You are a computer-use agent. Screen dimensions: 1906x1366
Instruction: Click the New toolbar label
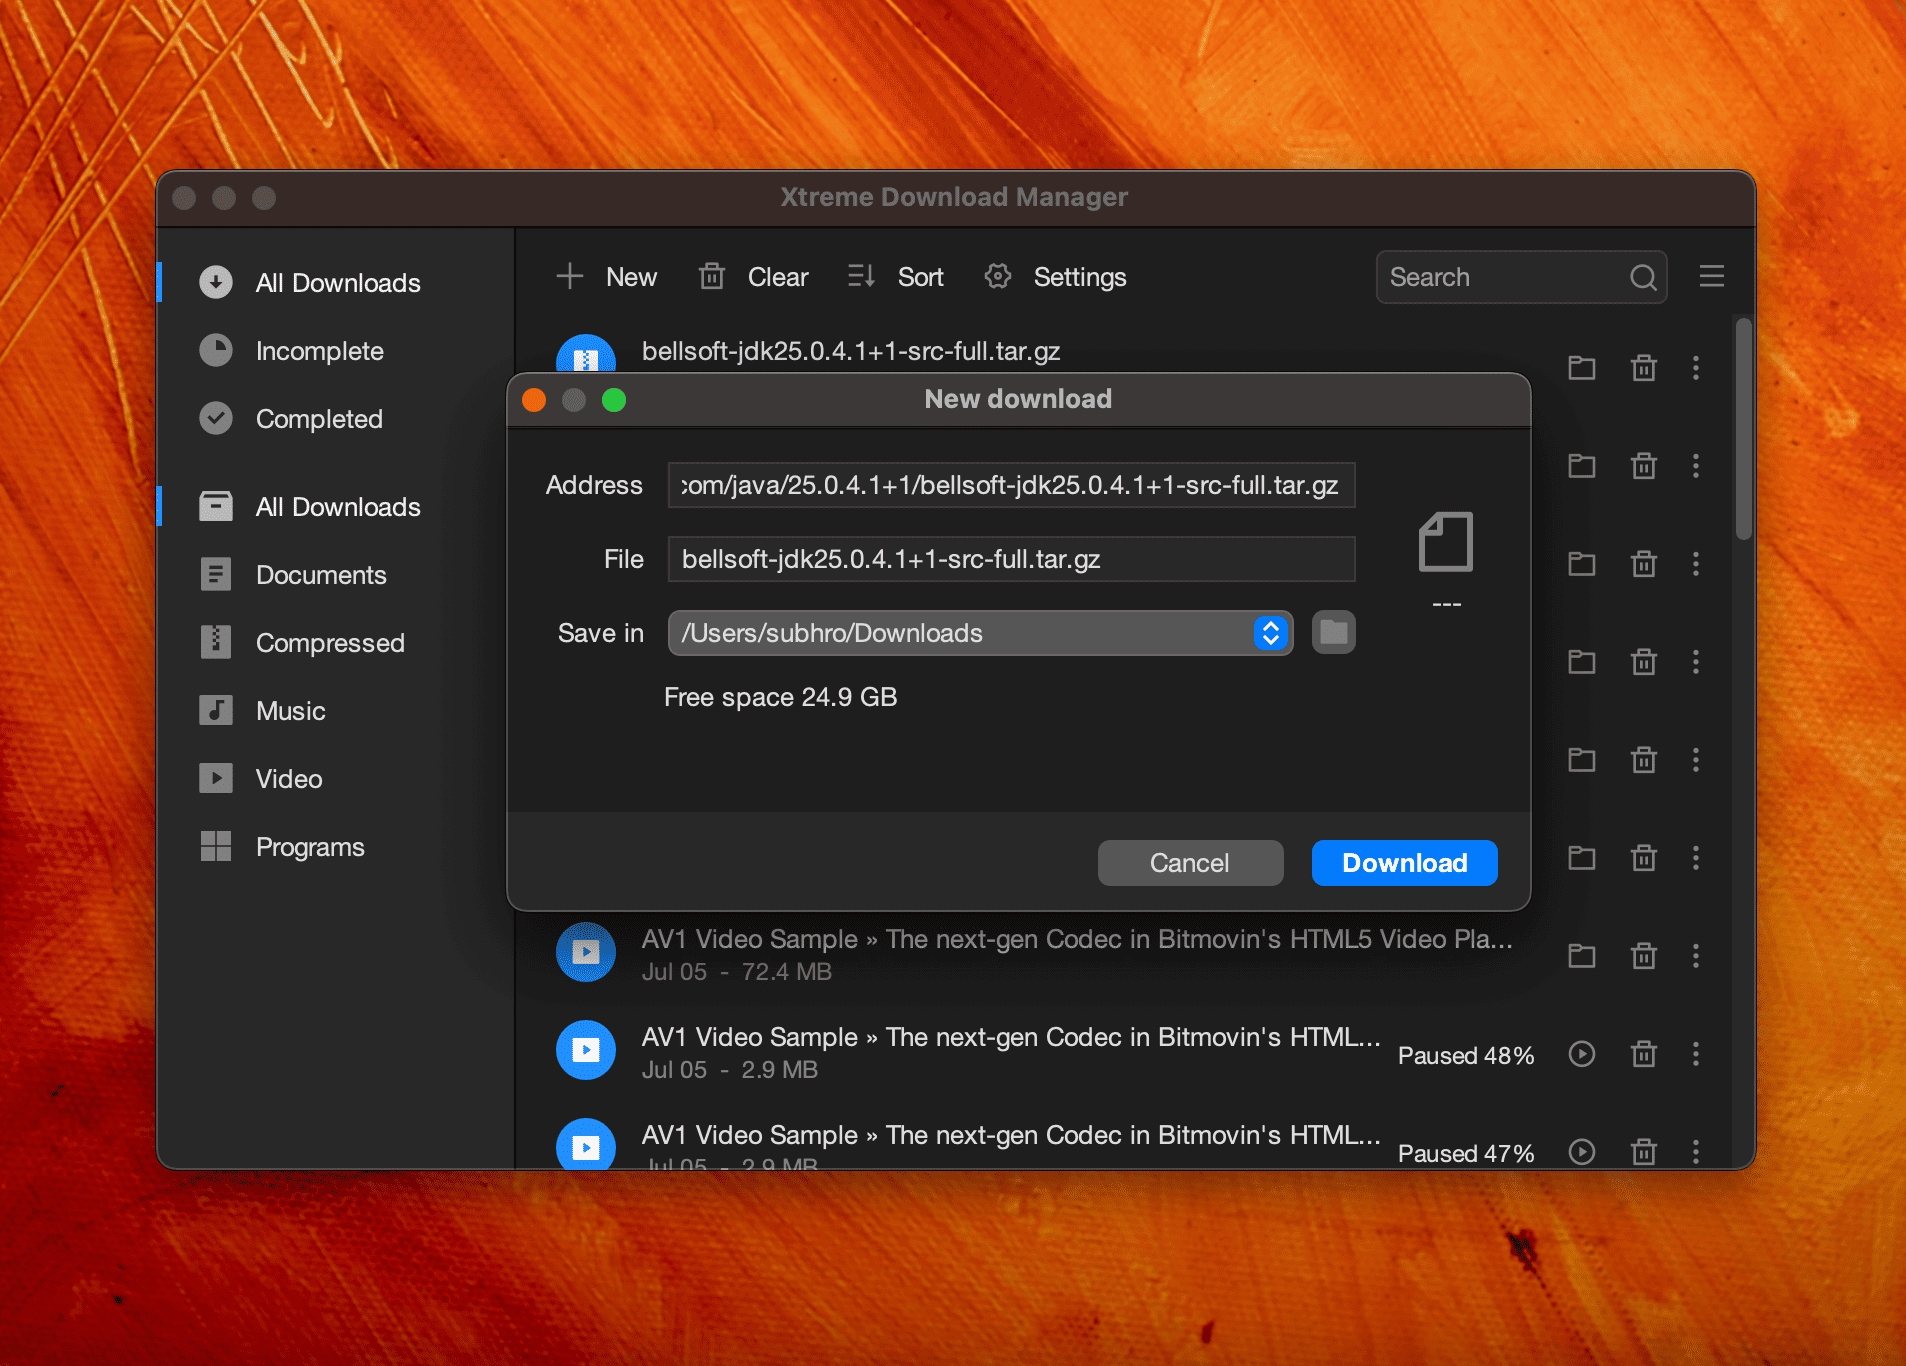pyautogui.click(x=631, y=277)
